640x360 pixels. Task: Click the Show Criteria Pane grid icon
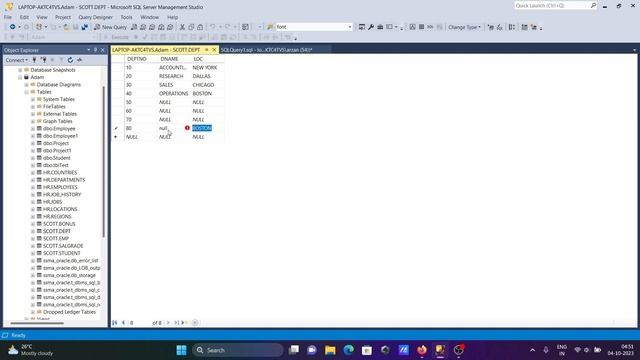coord(421,27)
